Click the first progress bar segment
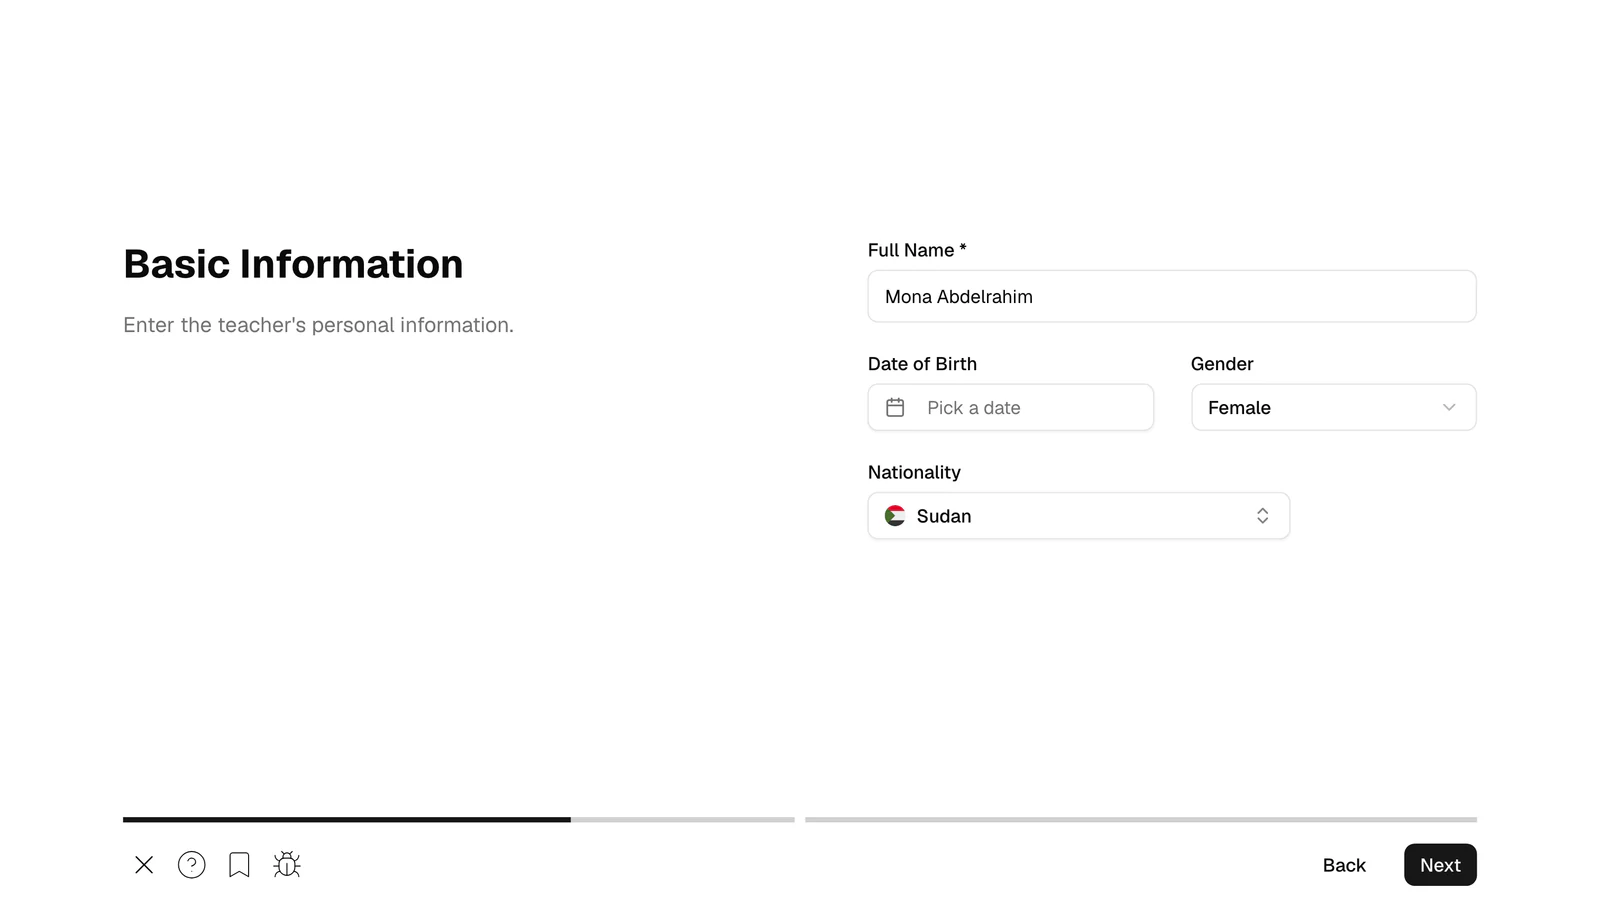 point(459,820)
